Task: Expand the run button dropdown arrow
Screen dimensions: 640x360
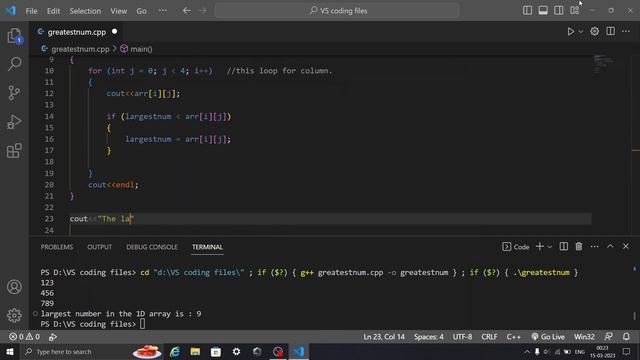Action: 581,31
